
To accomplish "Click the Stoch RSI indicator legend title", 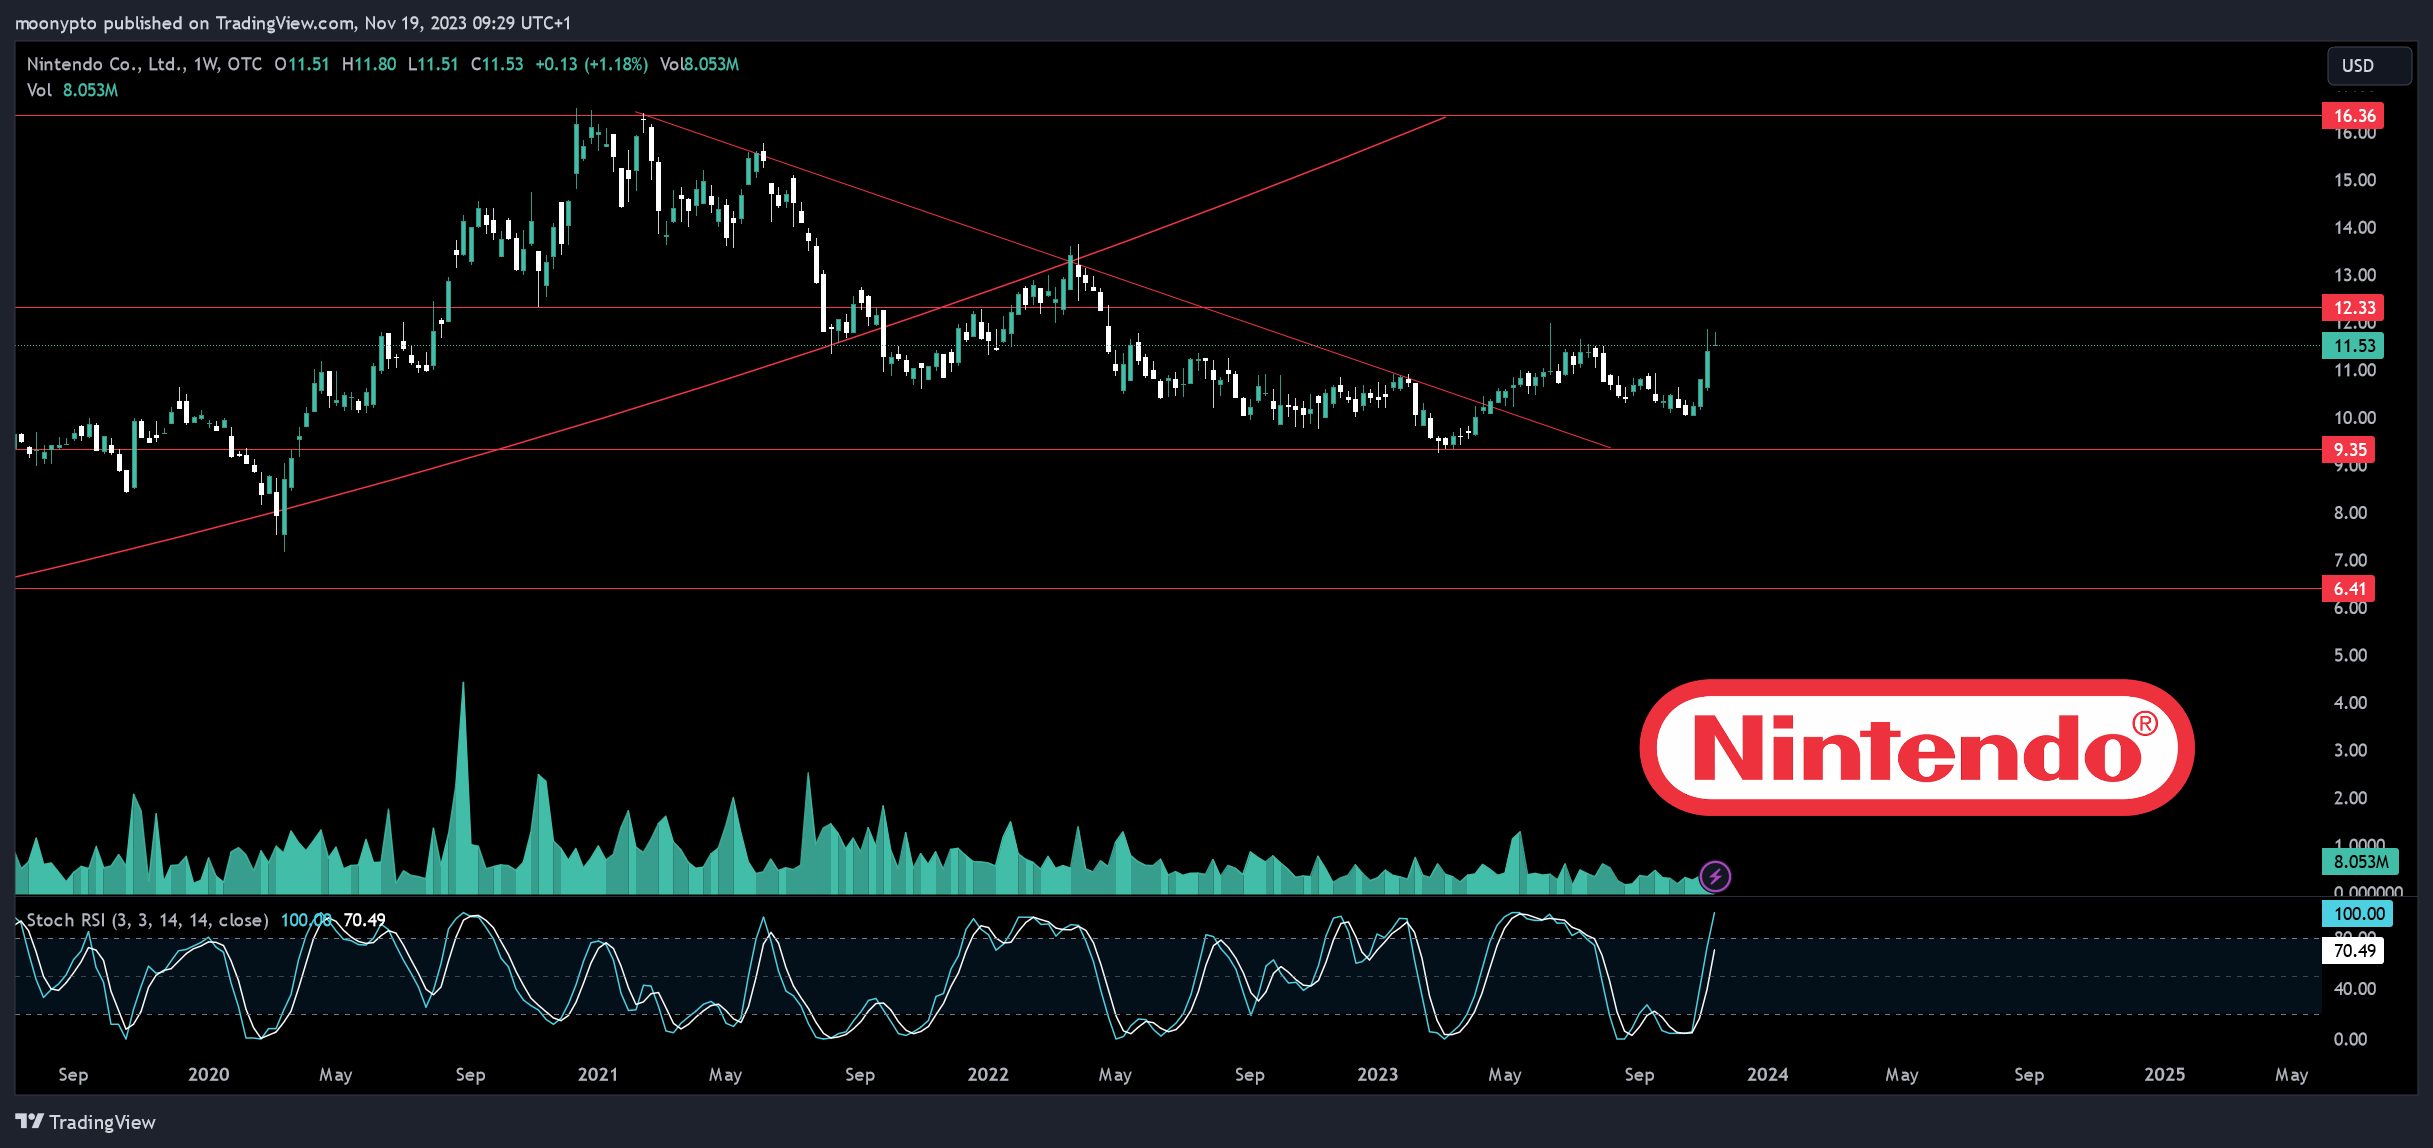I will [x=147, y=920].
